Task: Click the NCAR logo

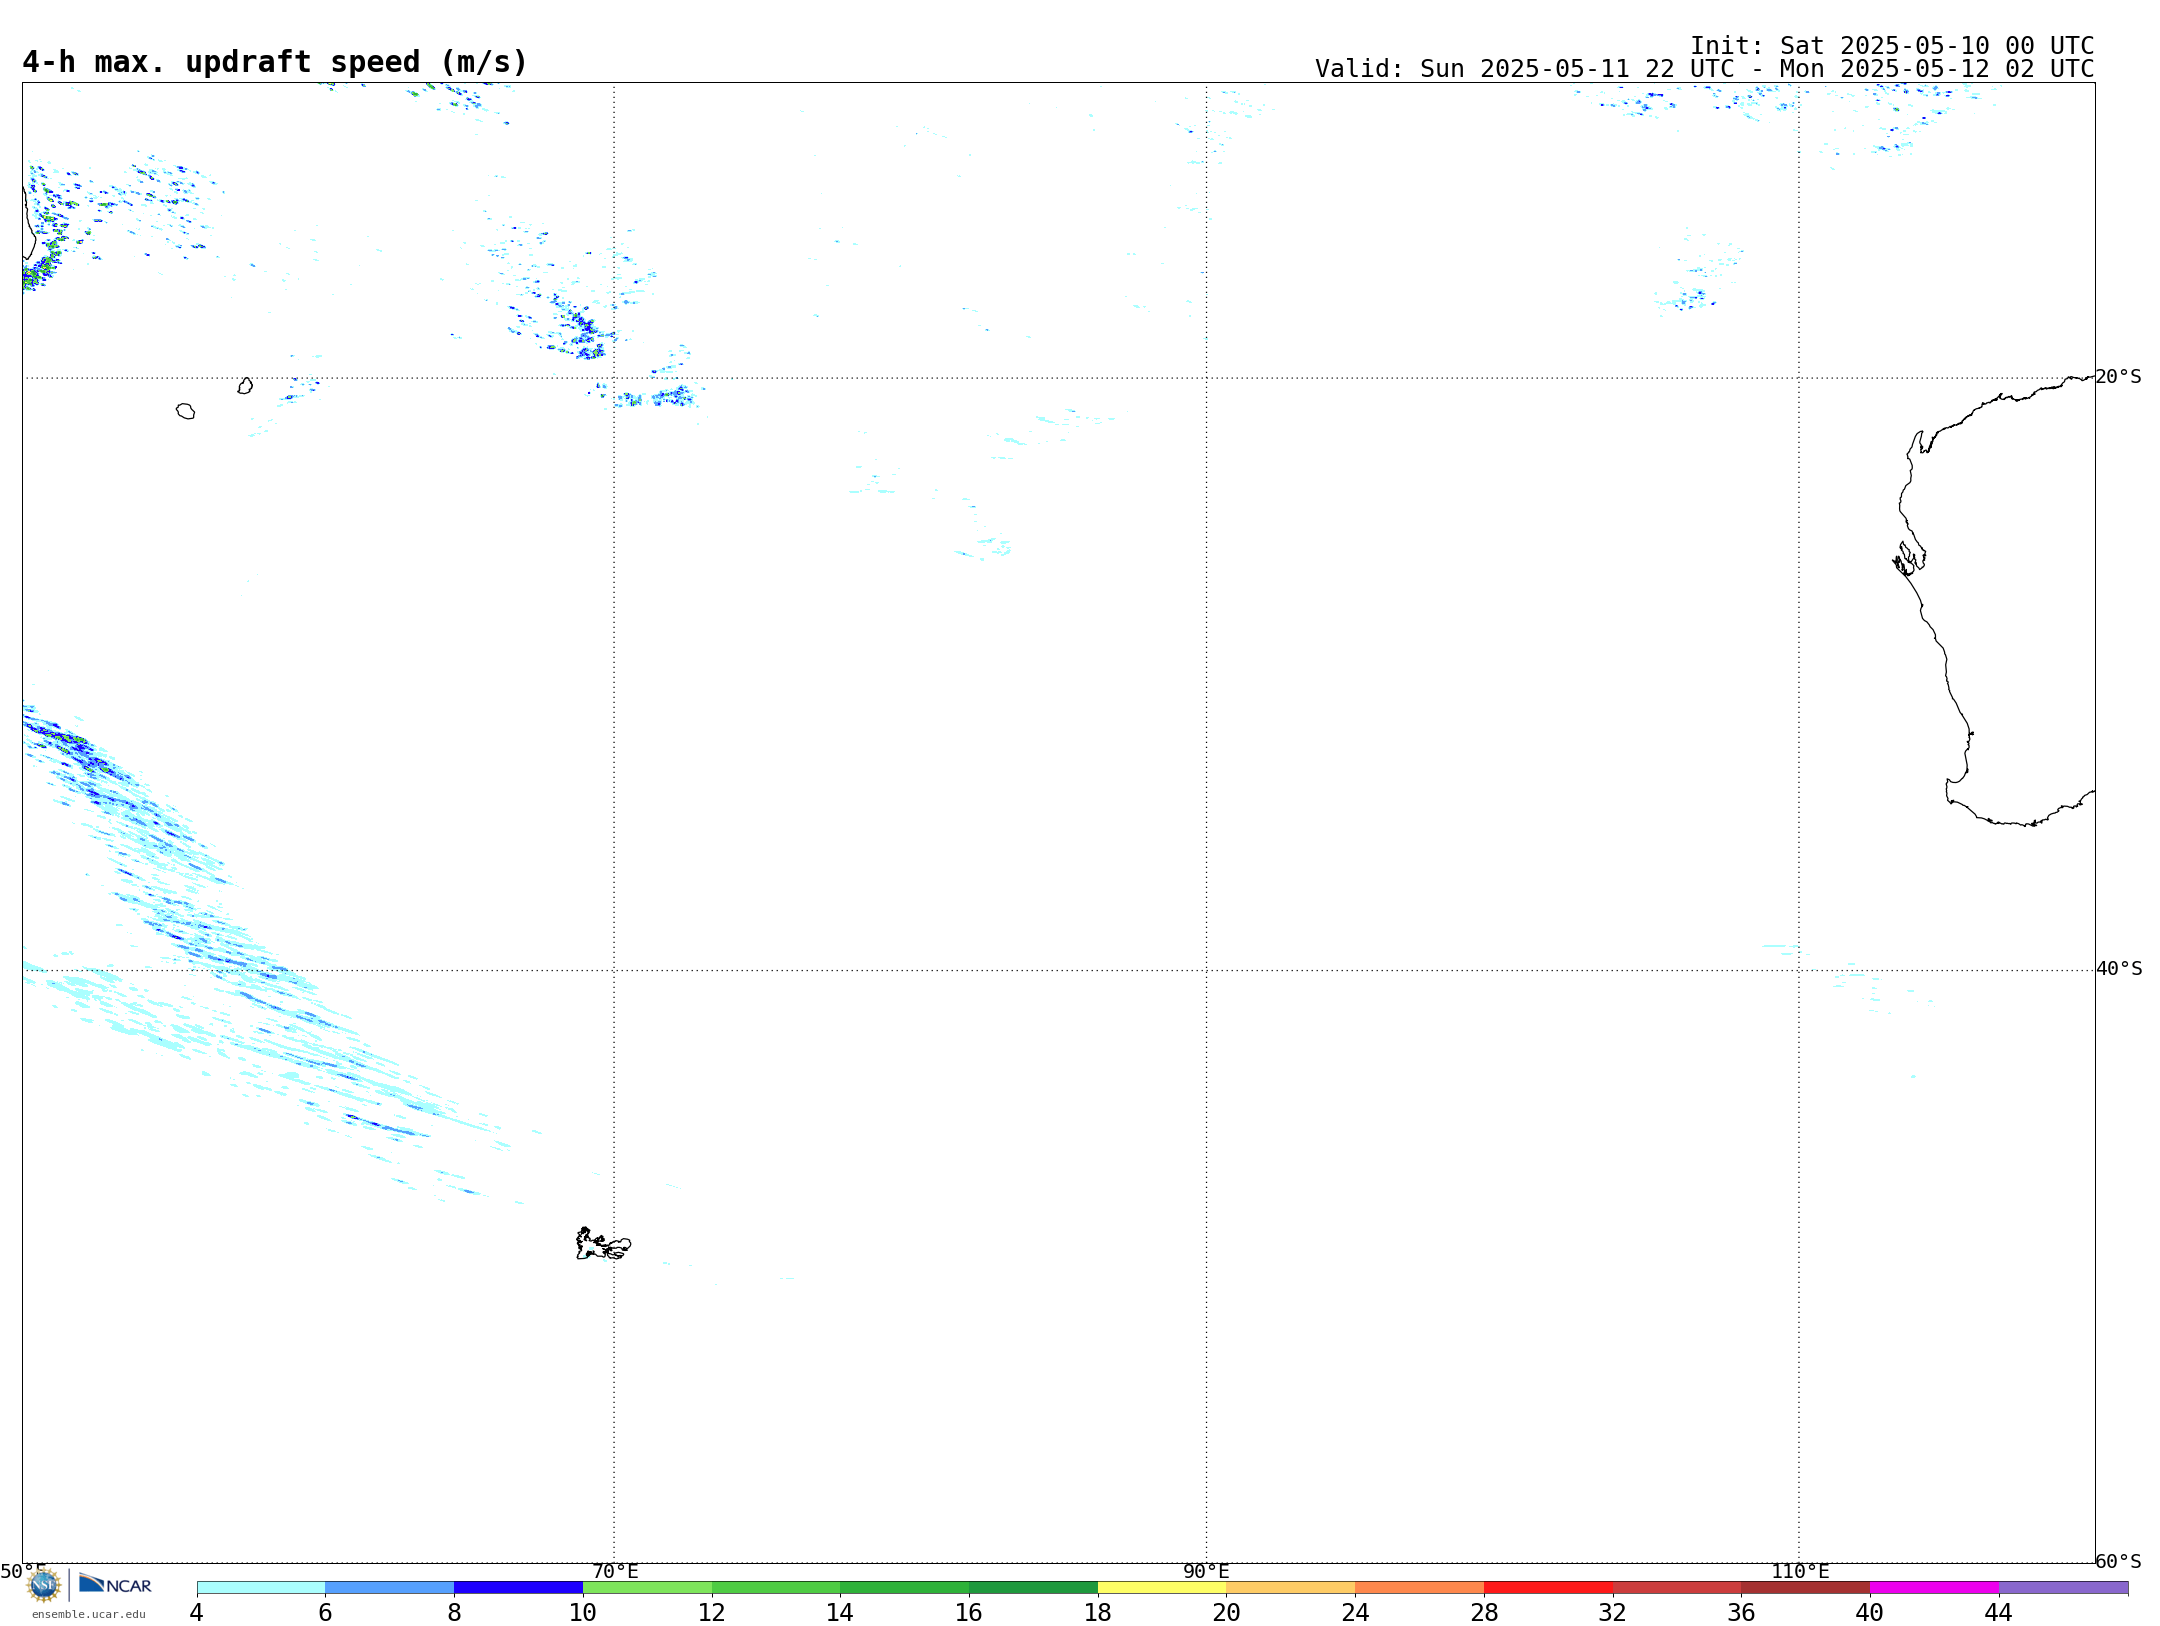Action: click(115, 1584)
